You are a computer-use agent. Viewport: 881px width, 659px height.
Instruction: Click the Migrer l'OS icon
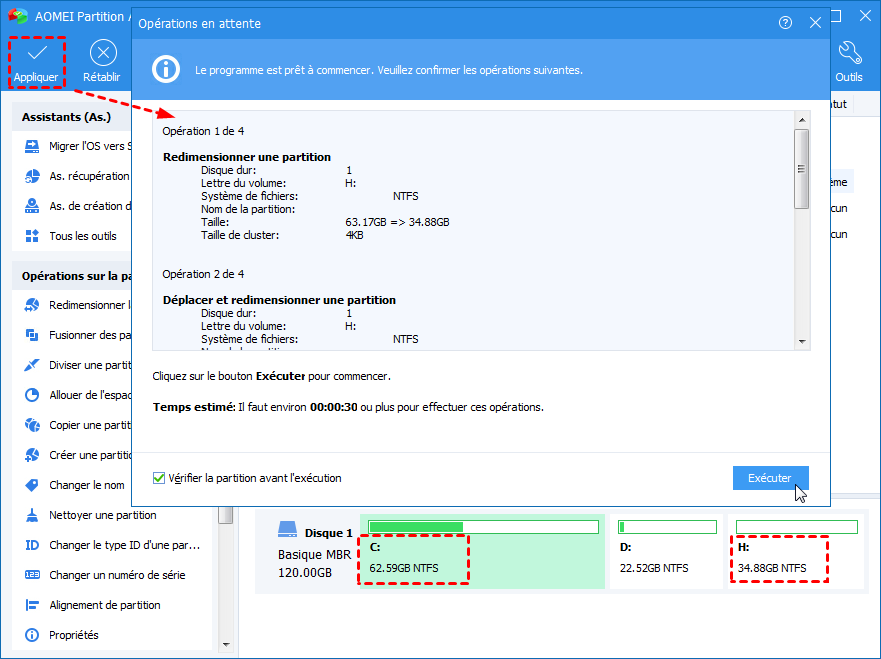(x=32, y=147)
